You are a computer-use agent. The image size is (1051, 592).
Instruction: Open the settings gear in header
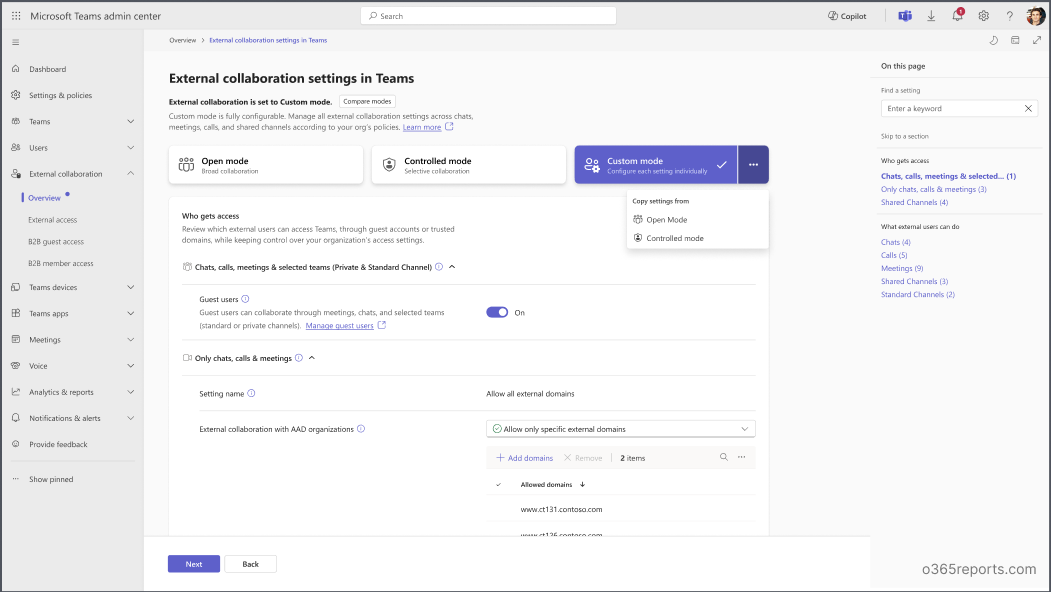[983, 16]
